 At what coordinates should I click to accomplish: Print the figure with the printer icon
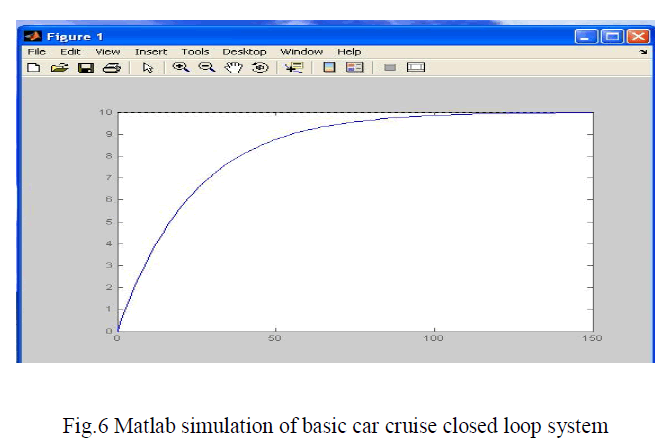(111, 68)
